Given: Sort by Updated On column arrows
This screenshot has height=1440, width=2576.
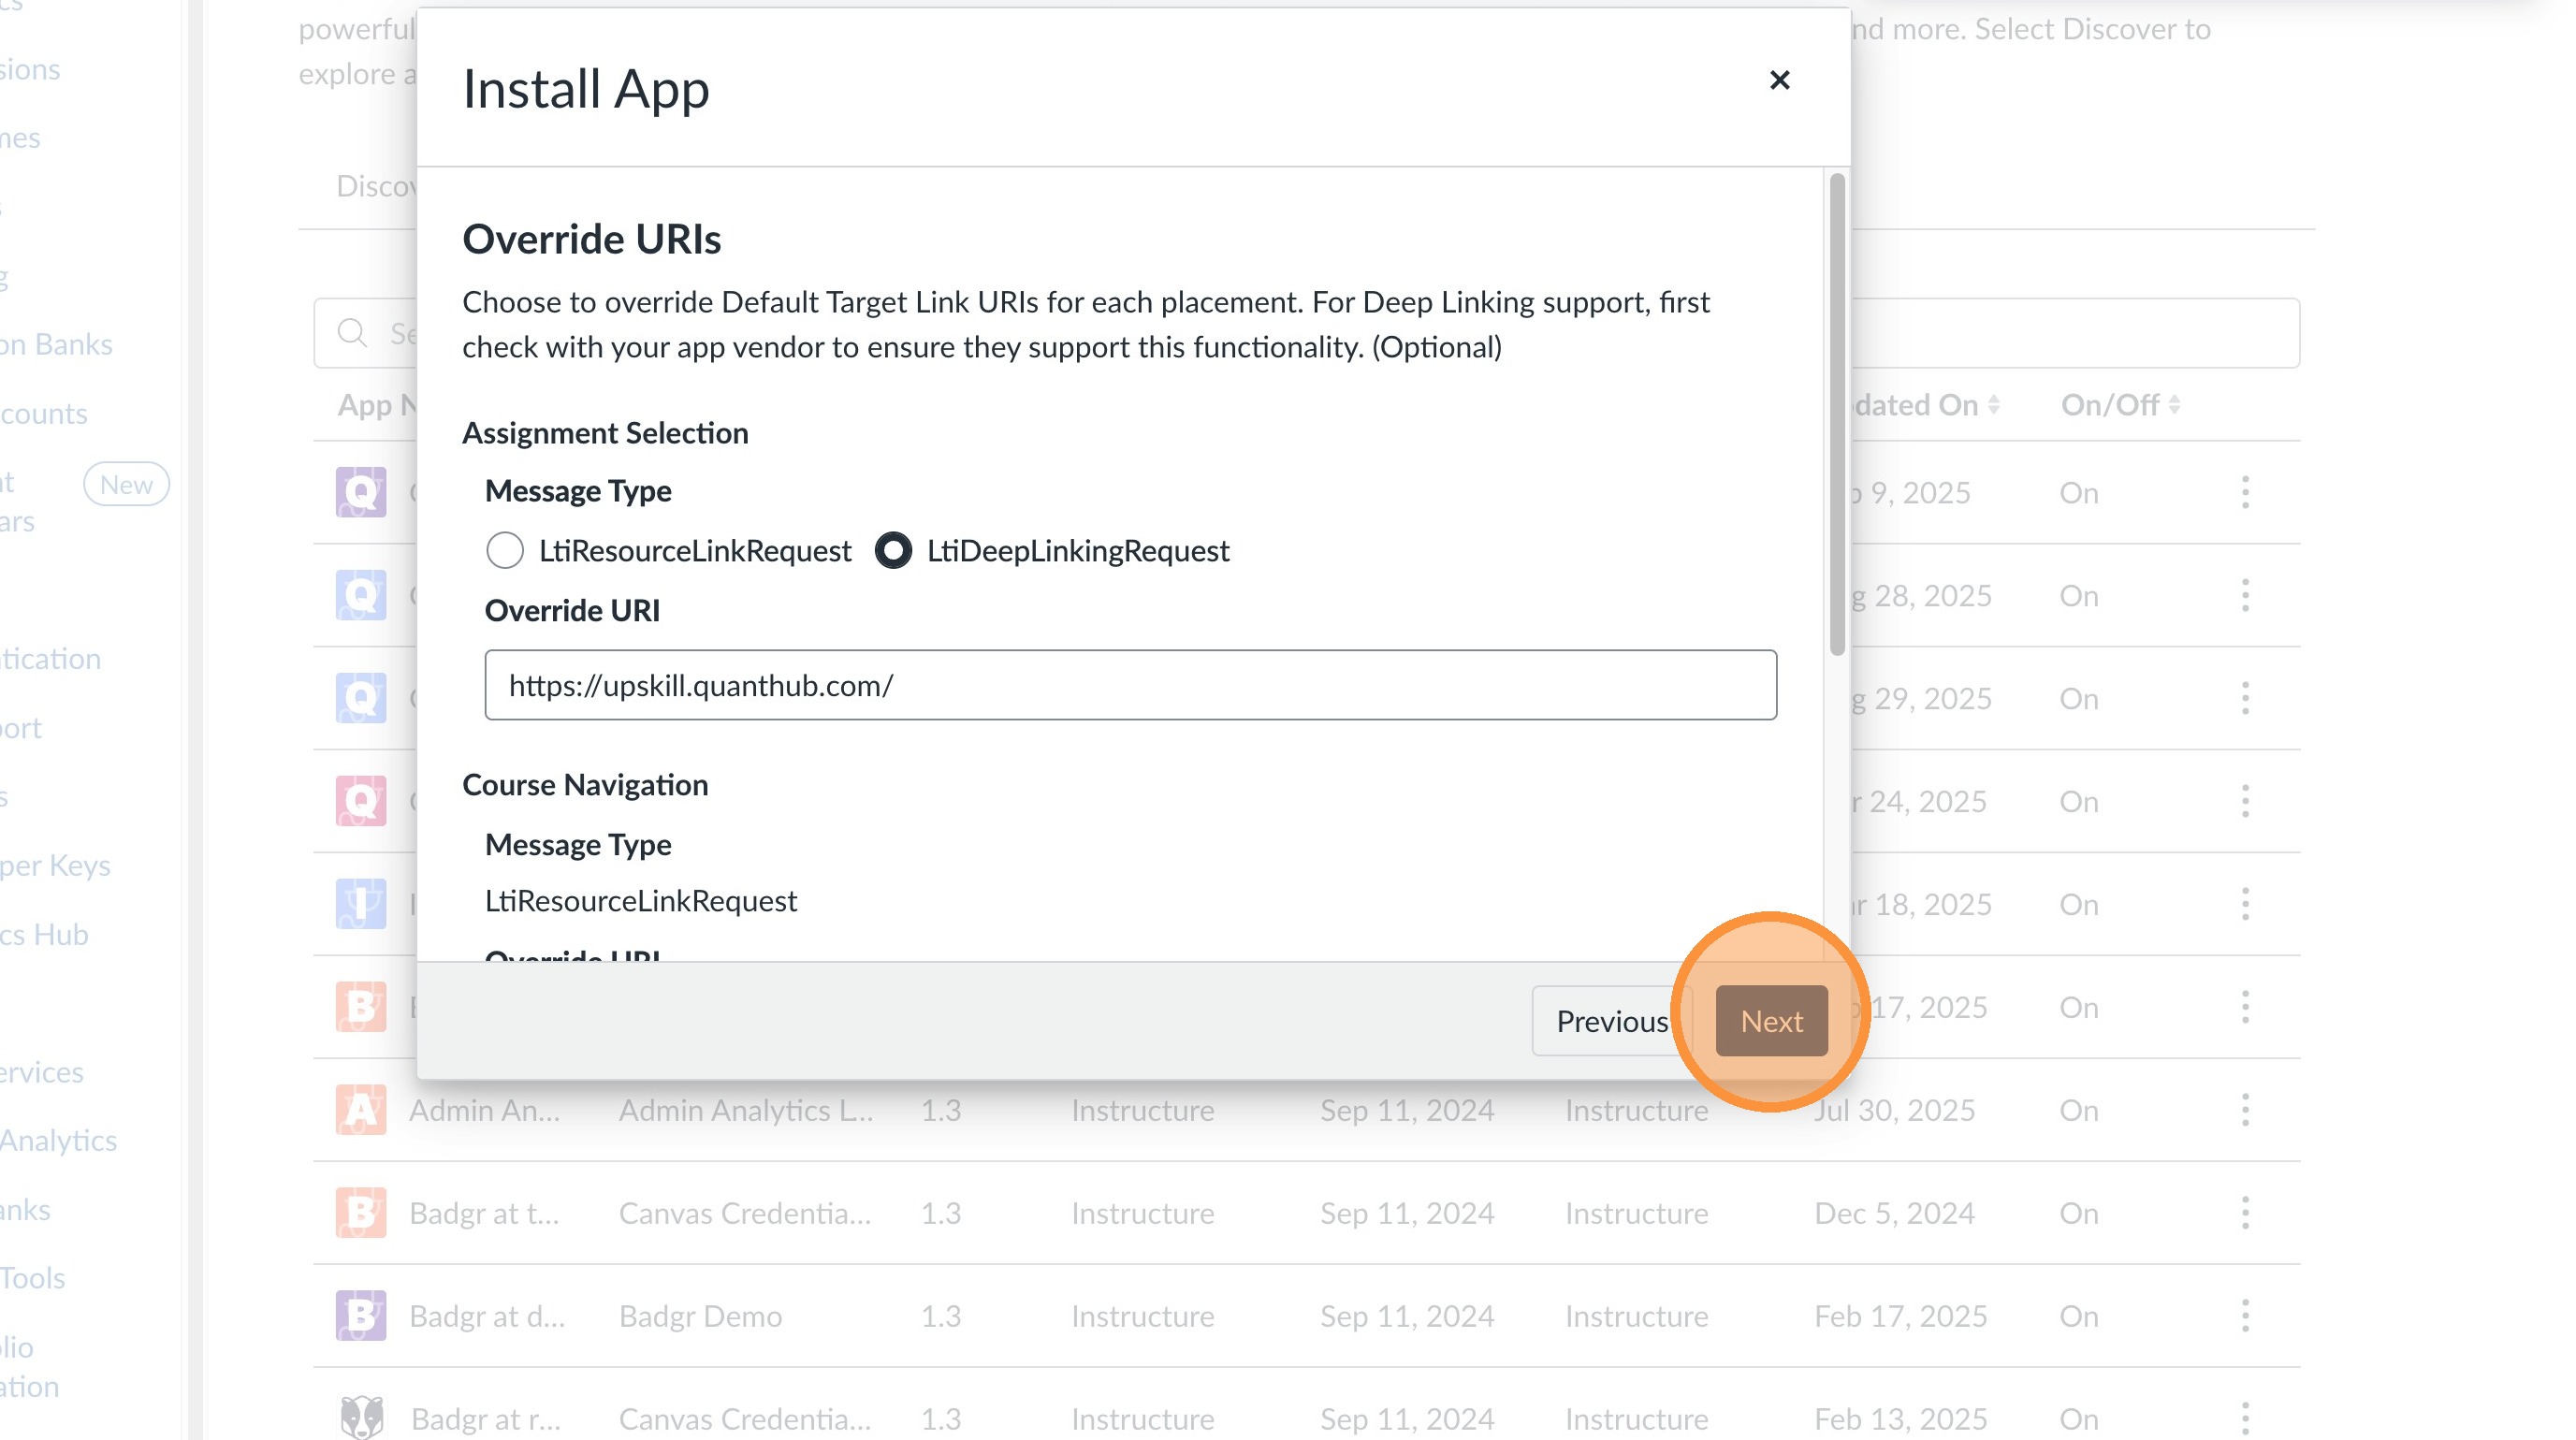Looking at the screenshot, I should coord(1993,405).
